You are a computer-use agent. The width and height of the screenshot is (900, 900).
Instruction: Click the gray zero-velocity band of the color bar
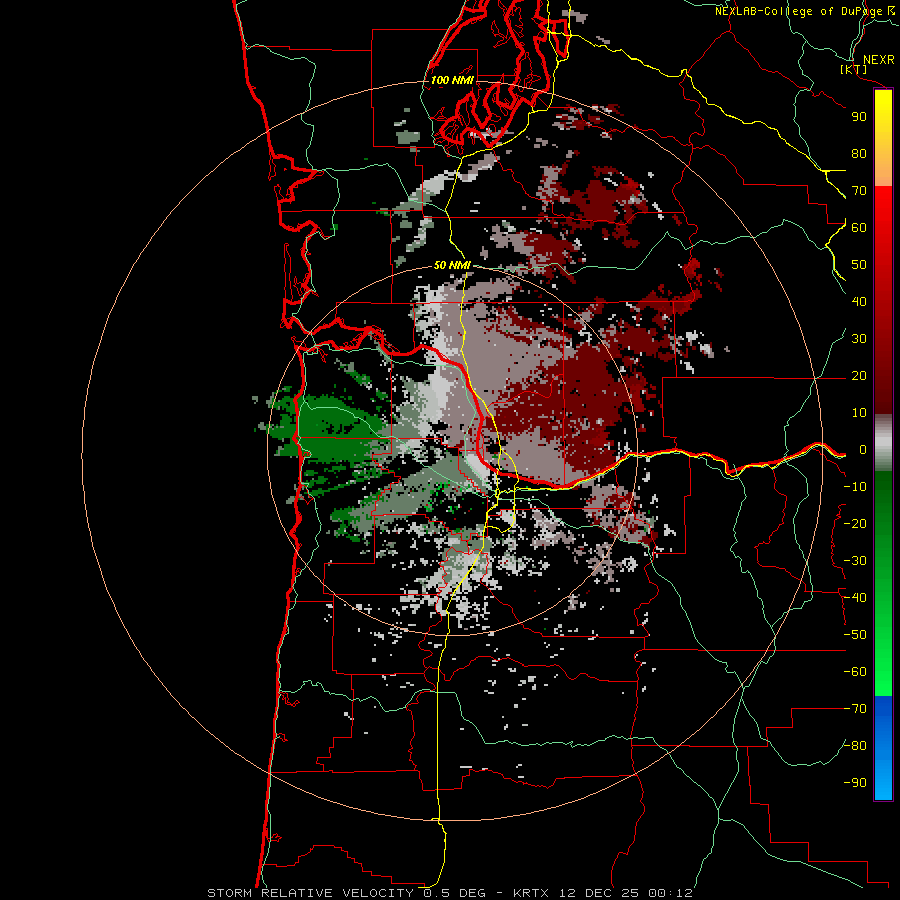tap(883, 443)
